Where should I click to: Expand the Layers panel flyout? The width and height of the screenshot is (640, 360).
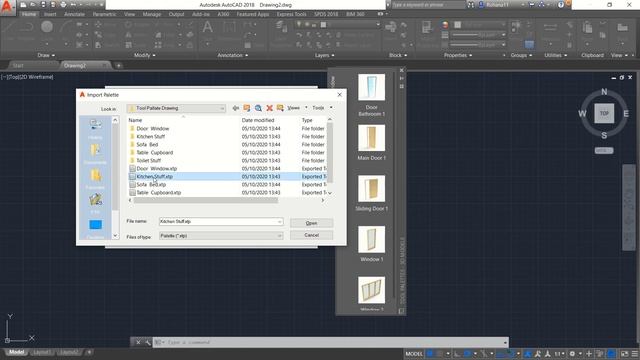[324, 56]
